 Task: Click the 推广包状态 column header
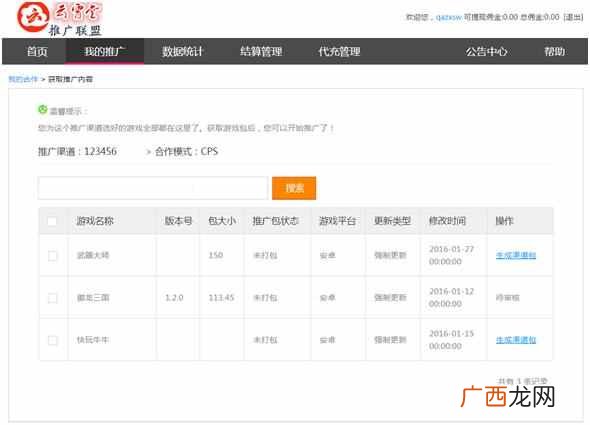click(x=275, y=221)
